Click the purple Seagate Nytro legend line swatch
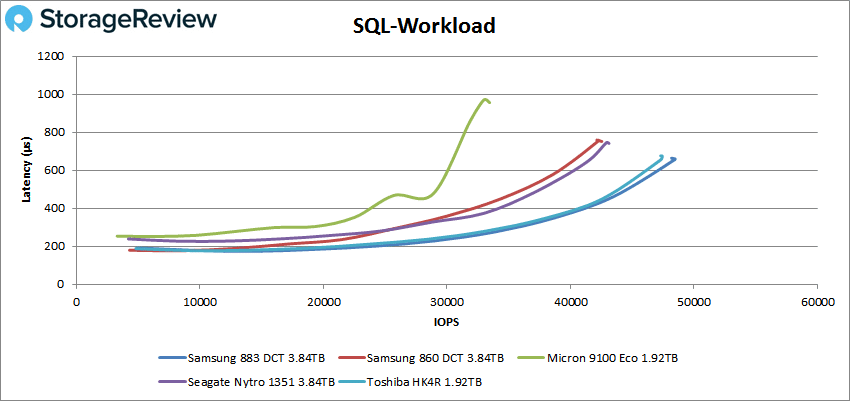The height and width of the screenshot is (401, 850). (x=172, y=382)
